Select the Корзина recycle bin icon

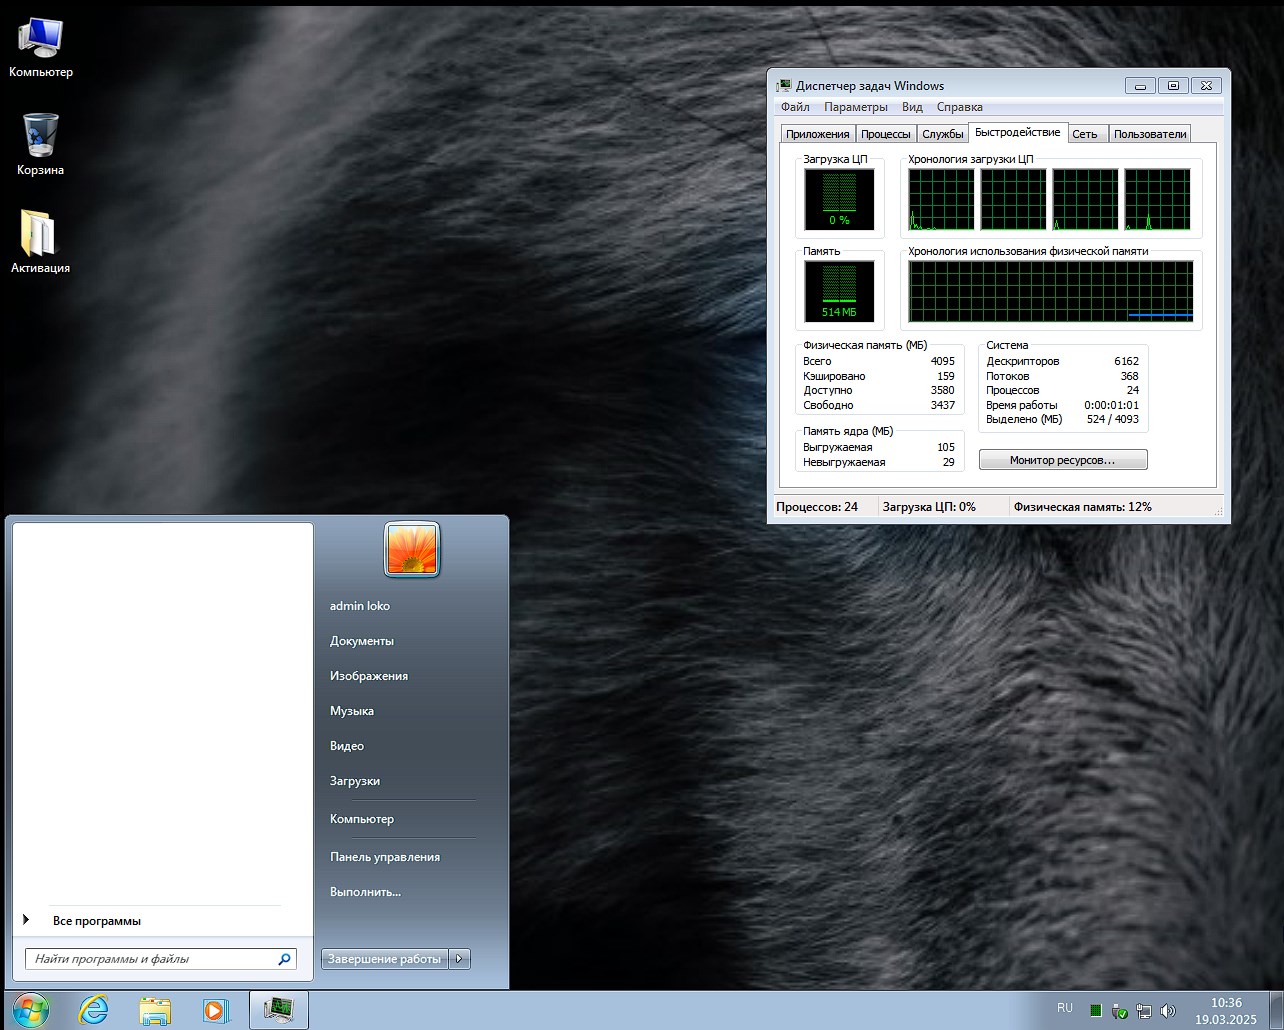point(40,144)
